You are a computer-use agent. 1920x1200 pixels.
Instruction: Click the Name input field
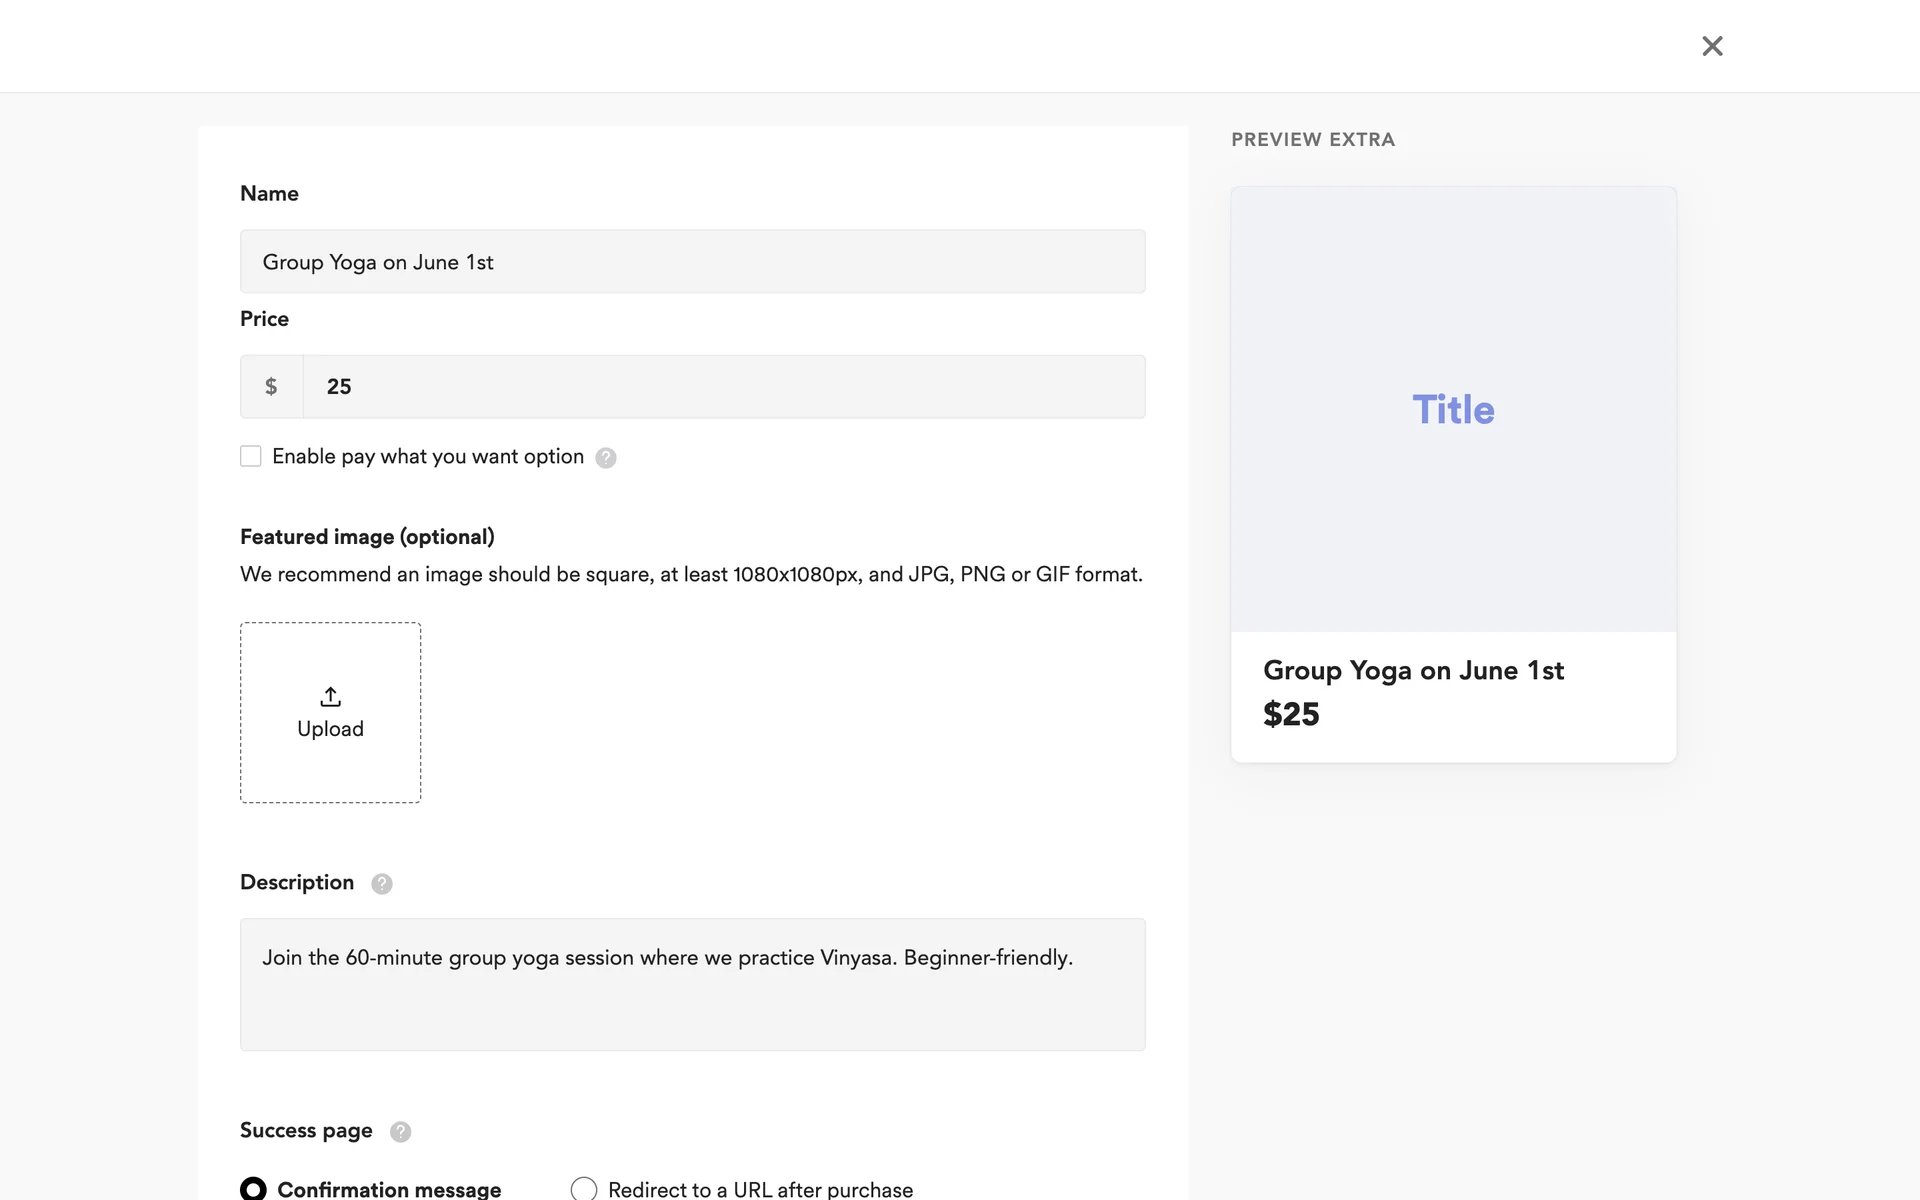(692, 262)
